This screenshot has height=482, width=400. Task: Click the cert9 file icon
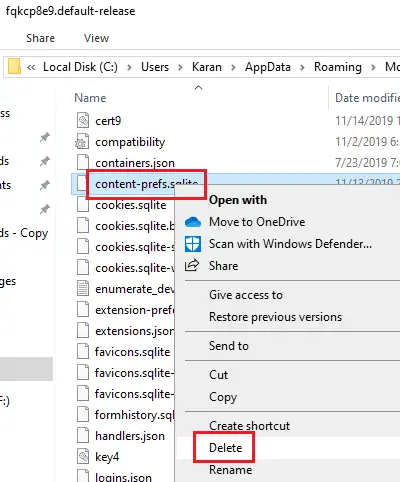[83, 120]
